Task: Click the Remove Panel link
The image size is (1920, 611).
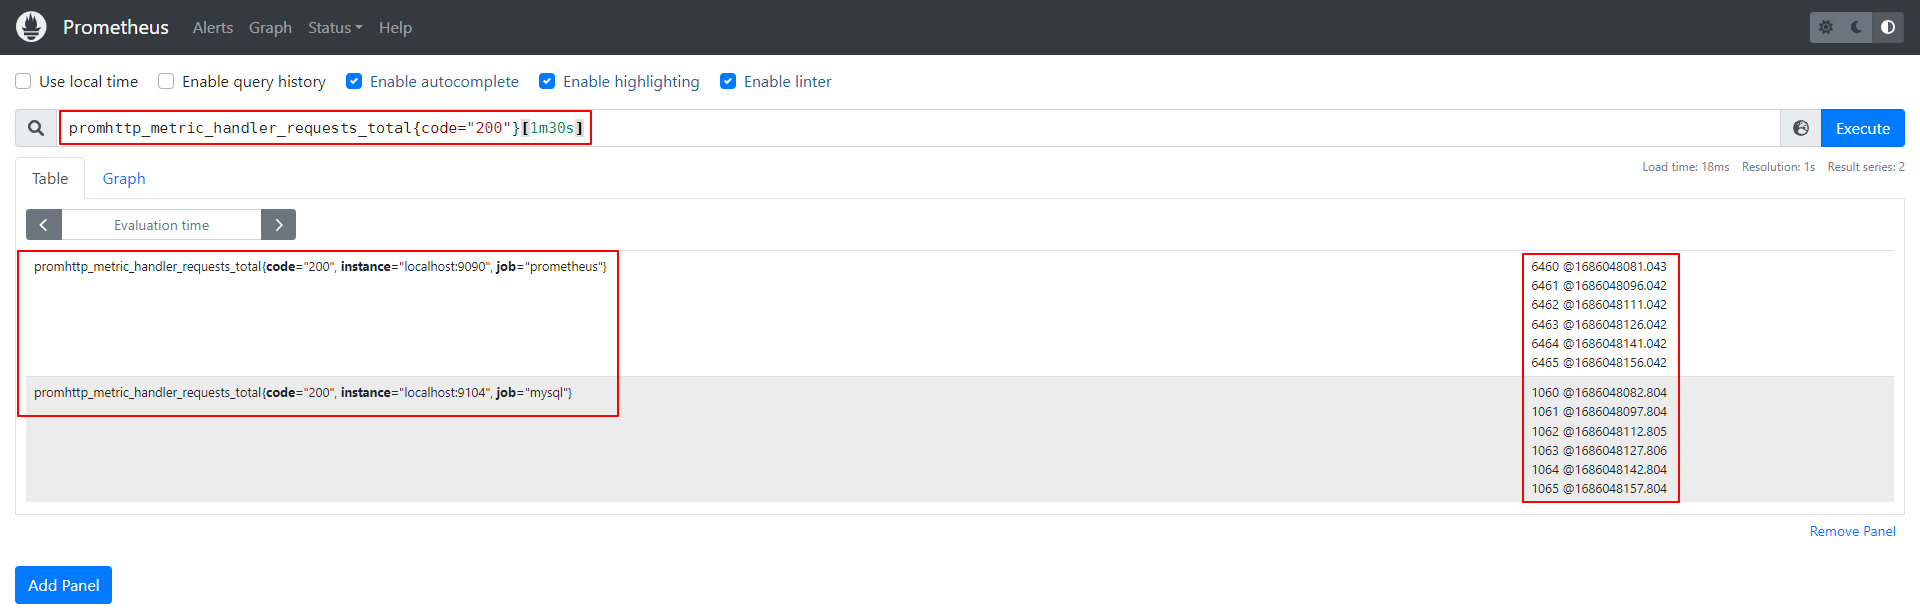Action: click(x=1852, y=531)
